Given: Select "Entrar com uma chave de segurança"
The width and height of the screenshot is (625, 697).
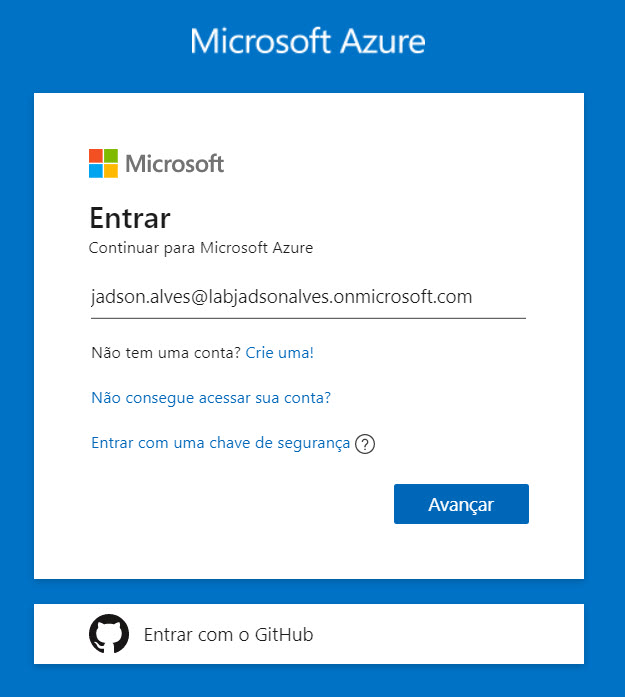Looking at the screenshot, I should tap(220, 443).
